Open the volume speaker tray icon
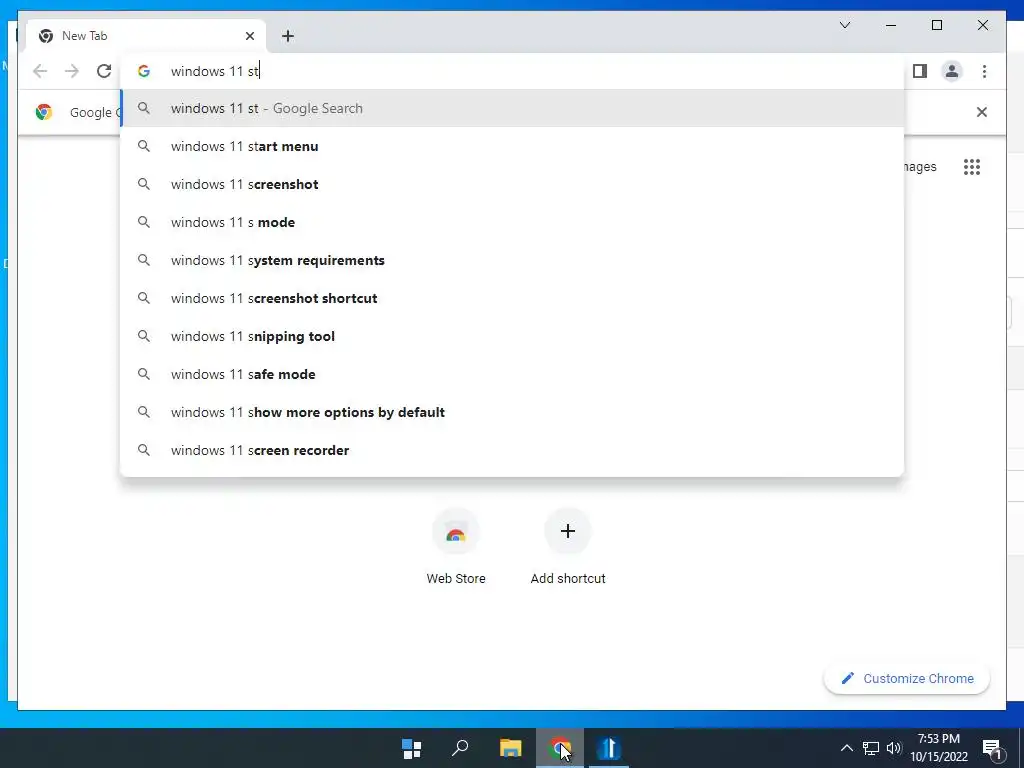Screen dimensions: 1024x768 (893, 748)
